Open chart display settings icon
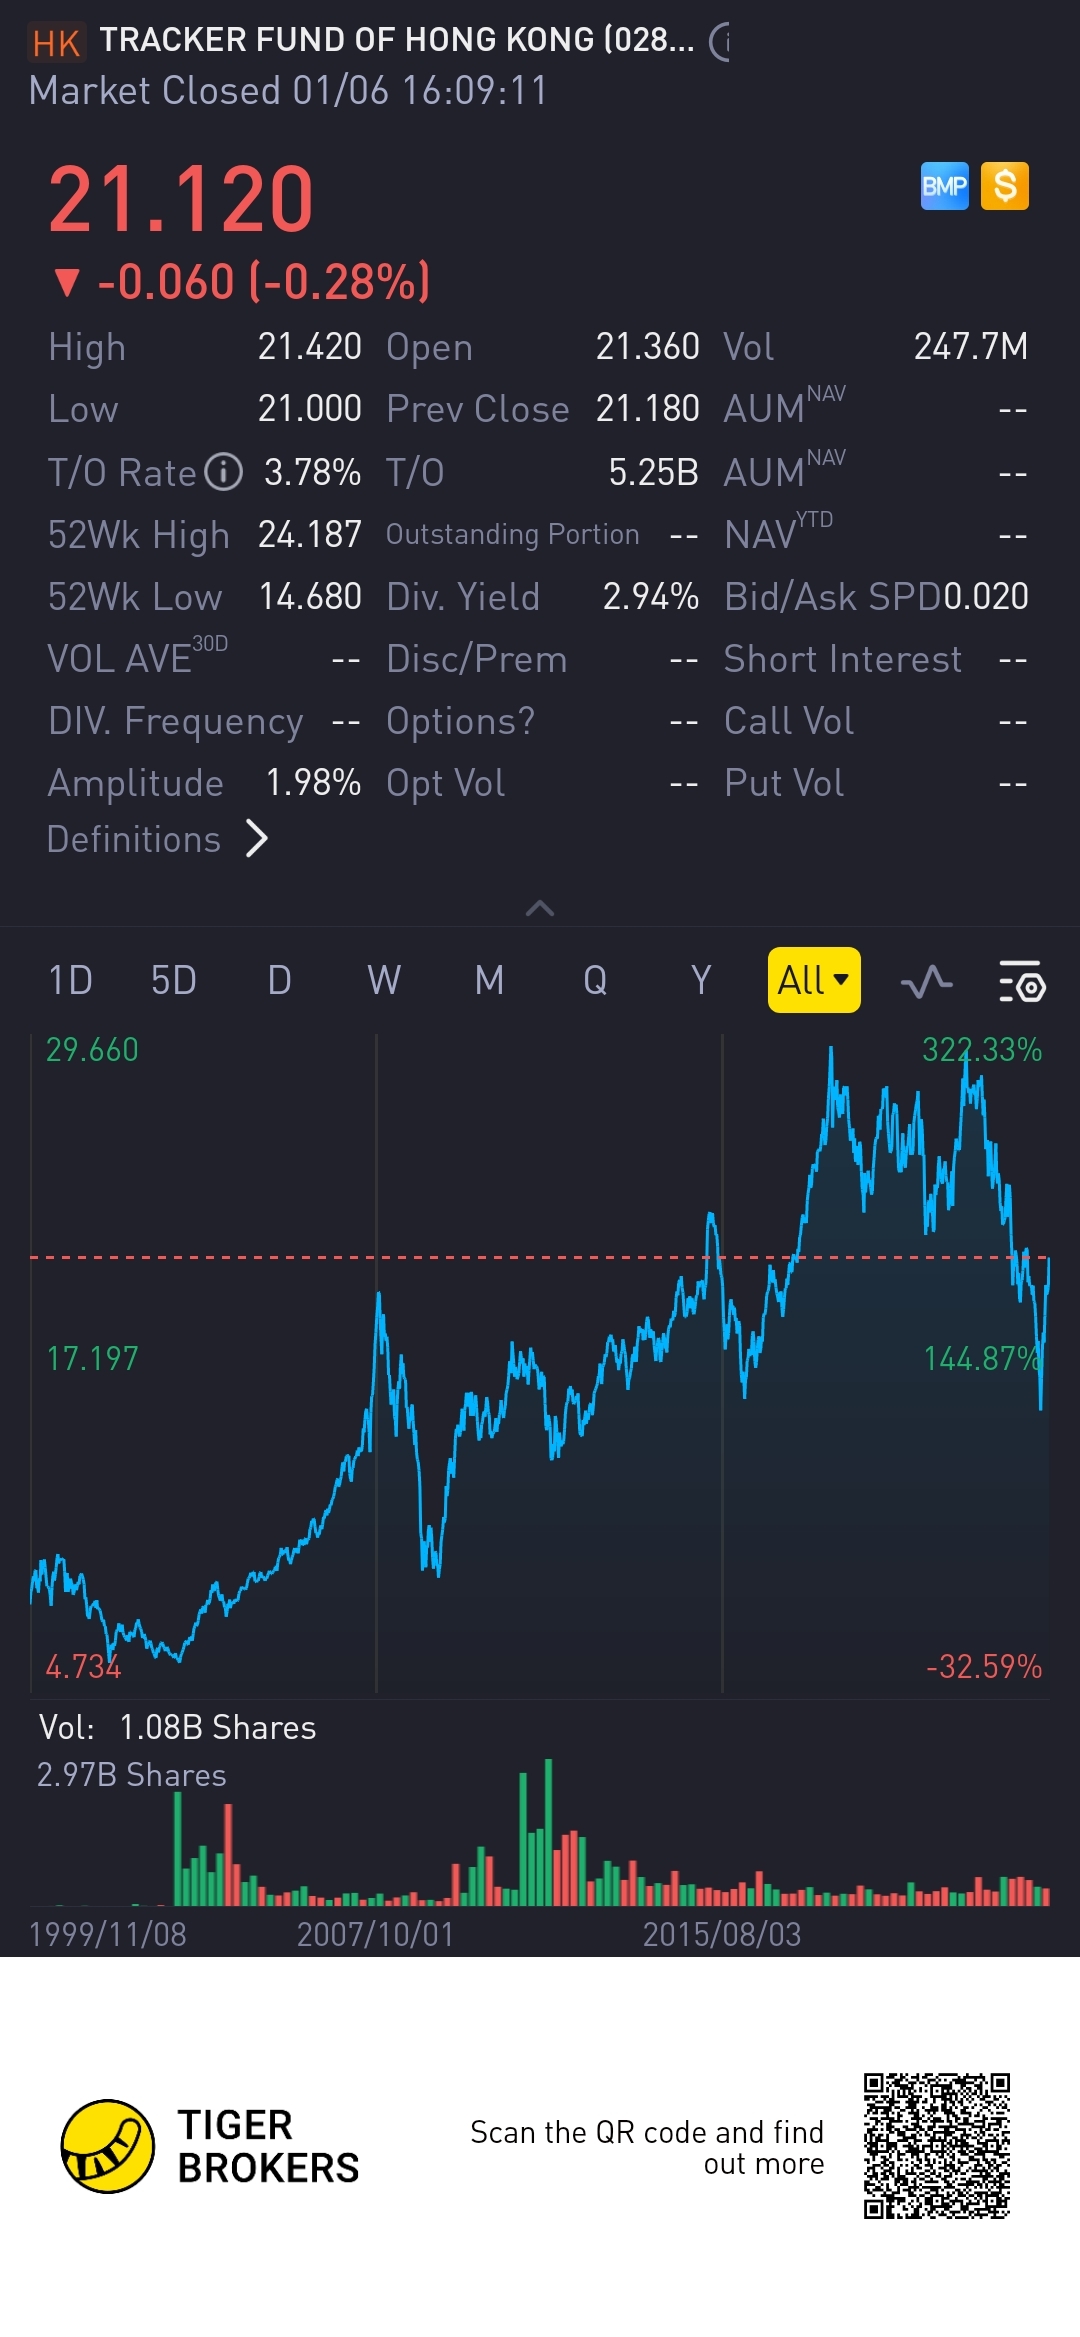Screen dimensions: 1080x2337 (1021, 982)
